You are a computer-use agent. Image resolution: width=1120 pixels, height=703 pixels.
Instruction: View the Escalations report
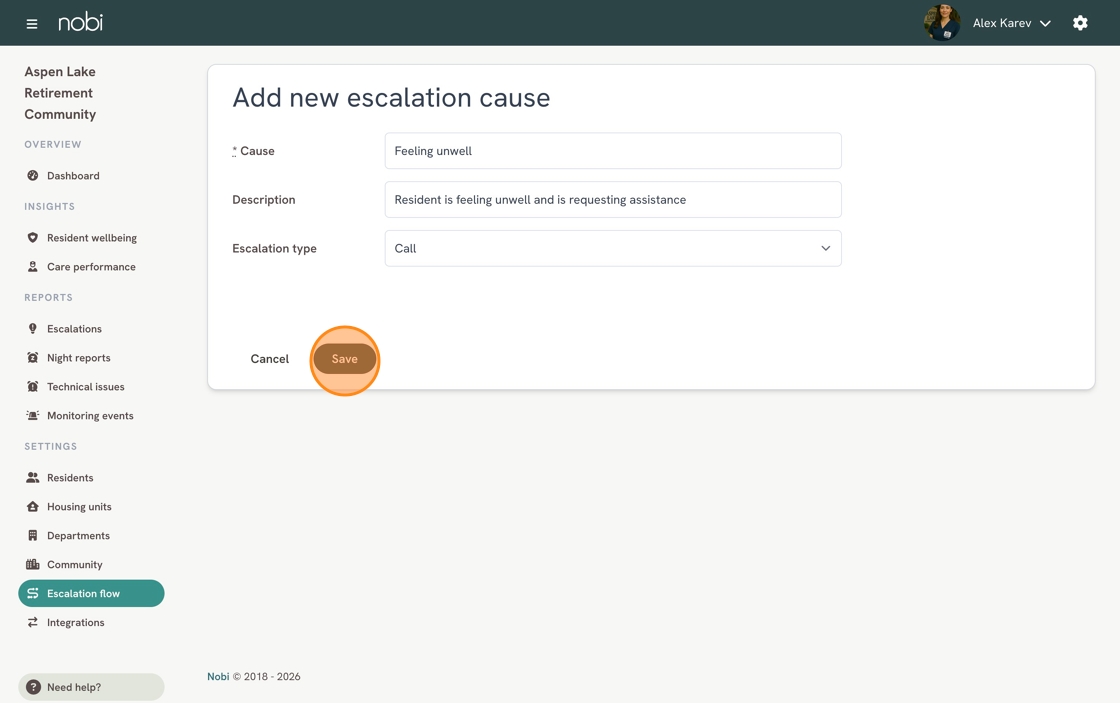click(x=74, y=329)
